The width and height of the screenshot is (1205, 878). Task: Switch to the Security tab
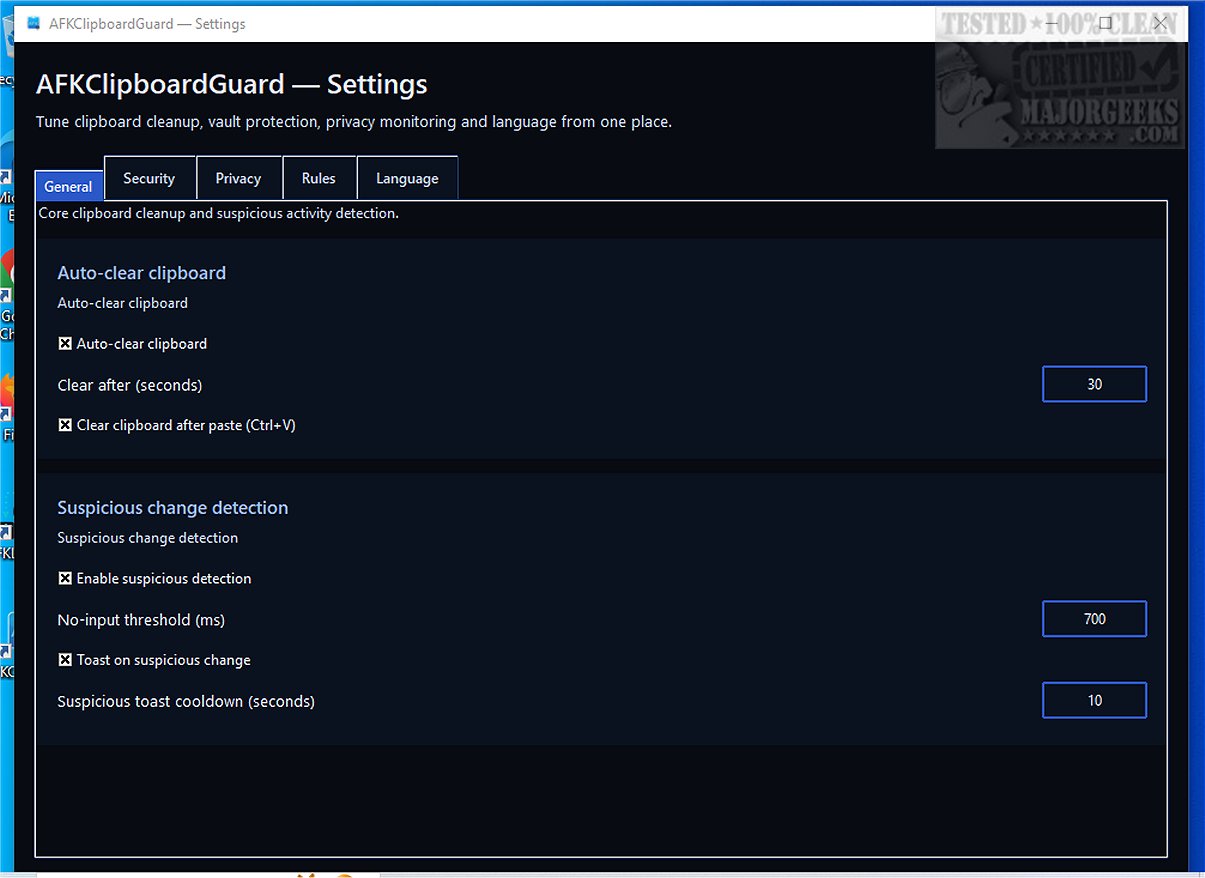149,179
